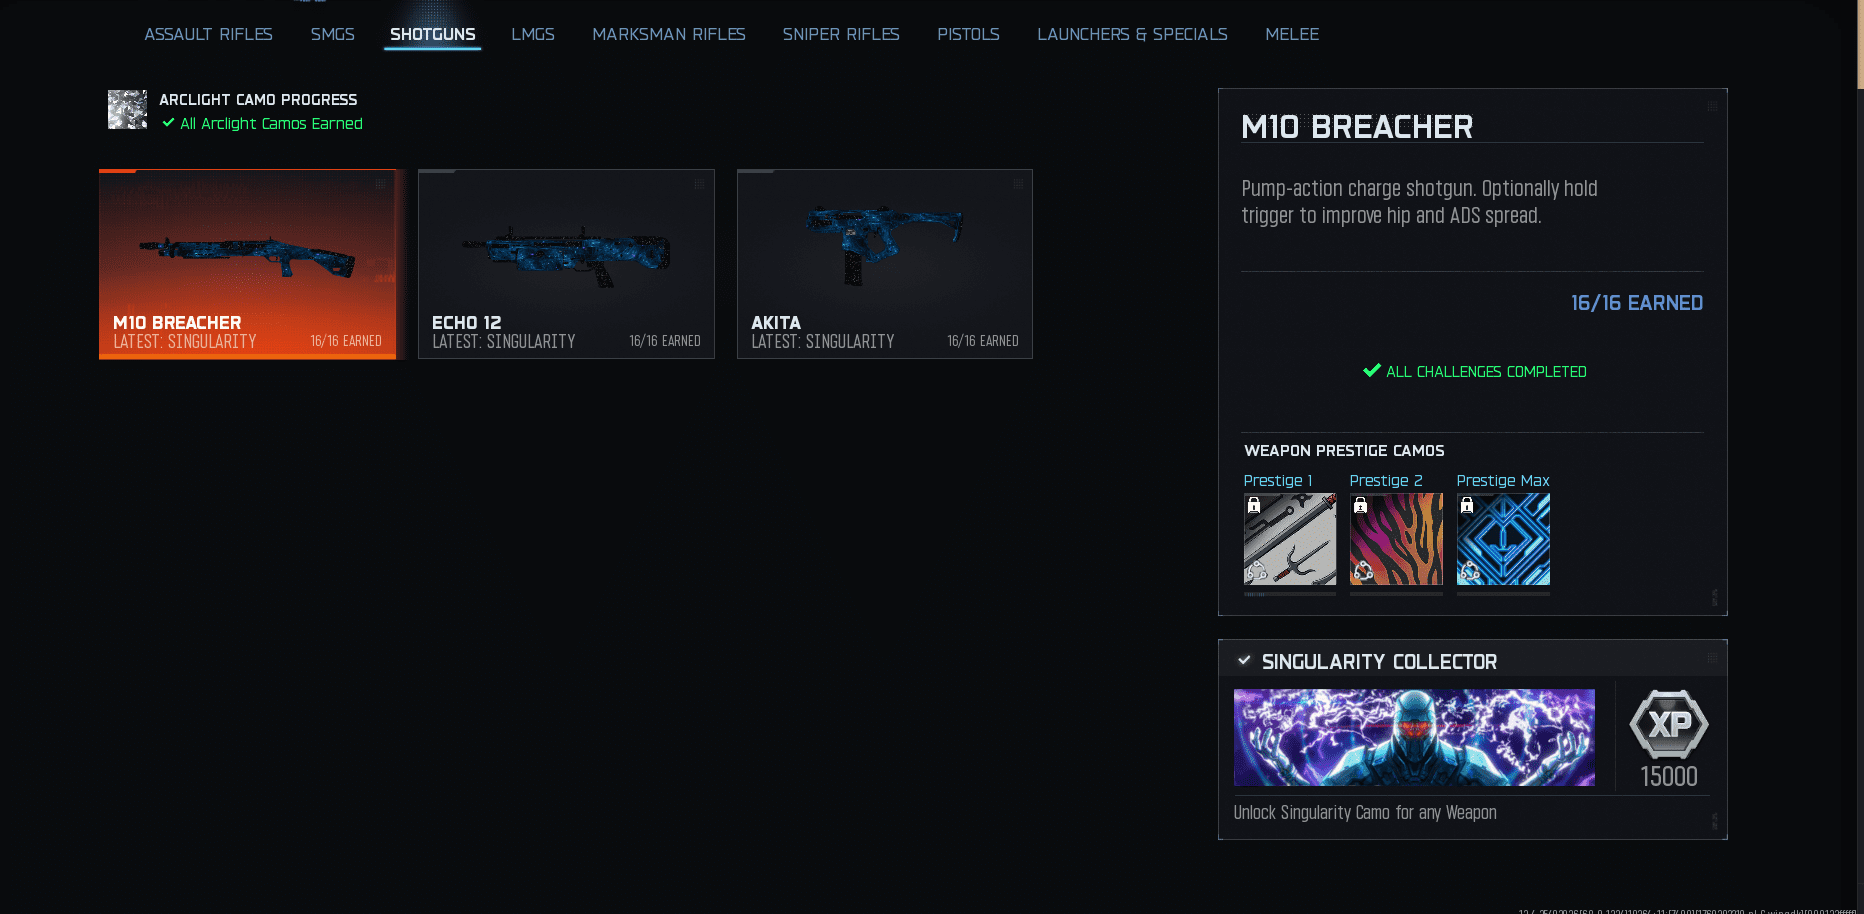Image resolution: width=1864 pixels, height=914 pixels.
Task: Open the SMGs weapon category tab
Action: tap(332, 34)
